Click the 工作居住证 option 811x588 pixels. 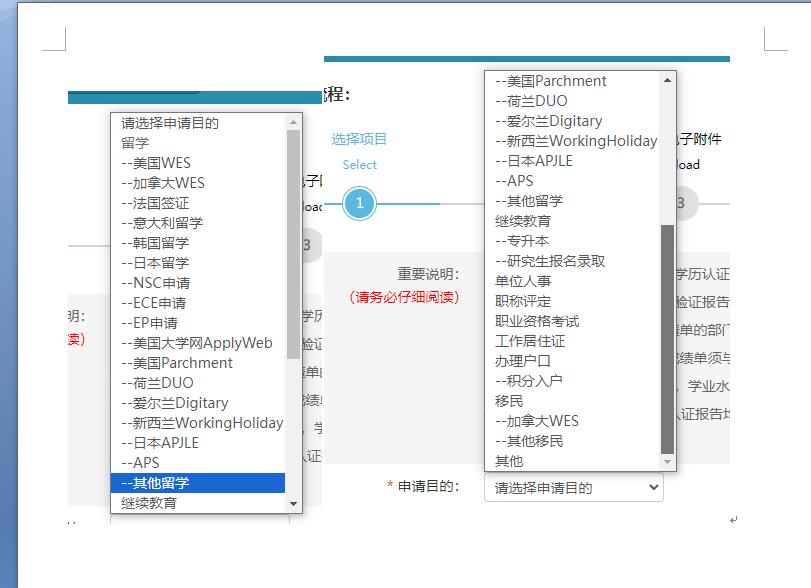click(530, 341)
